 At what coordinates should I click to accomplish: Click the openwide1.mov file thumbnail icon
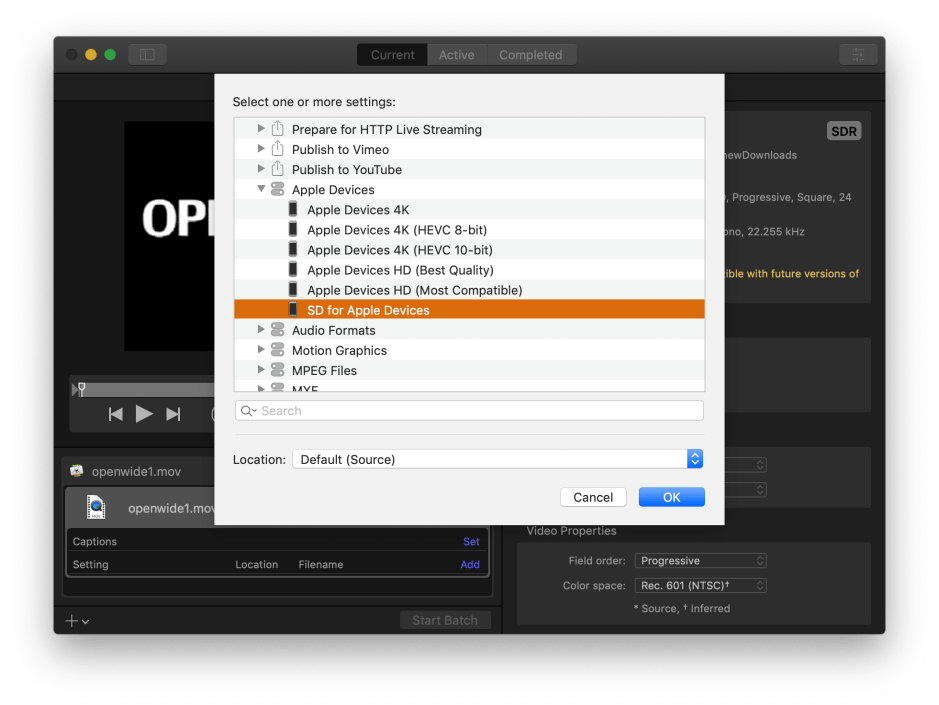96,506
